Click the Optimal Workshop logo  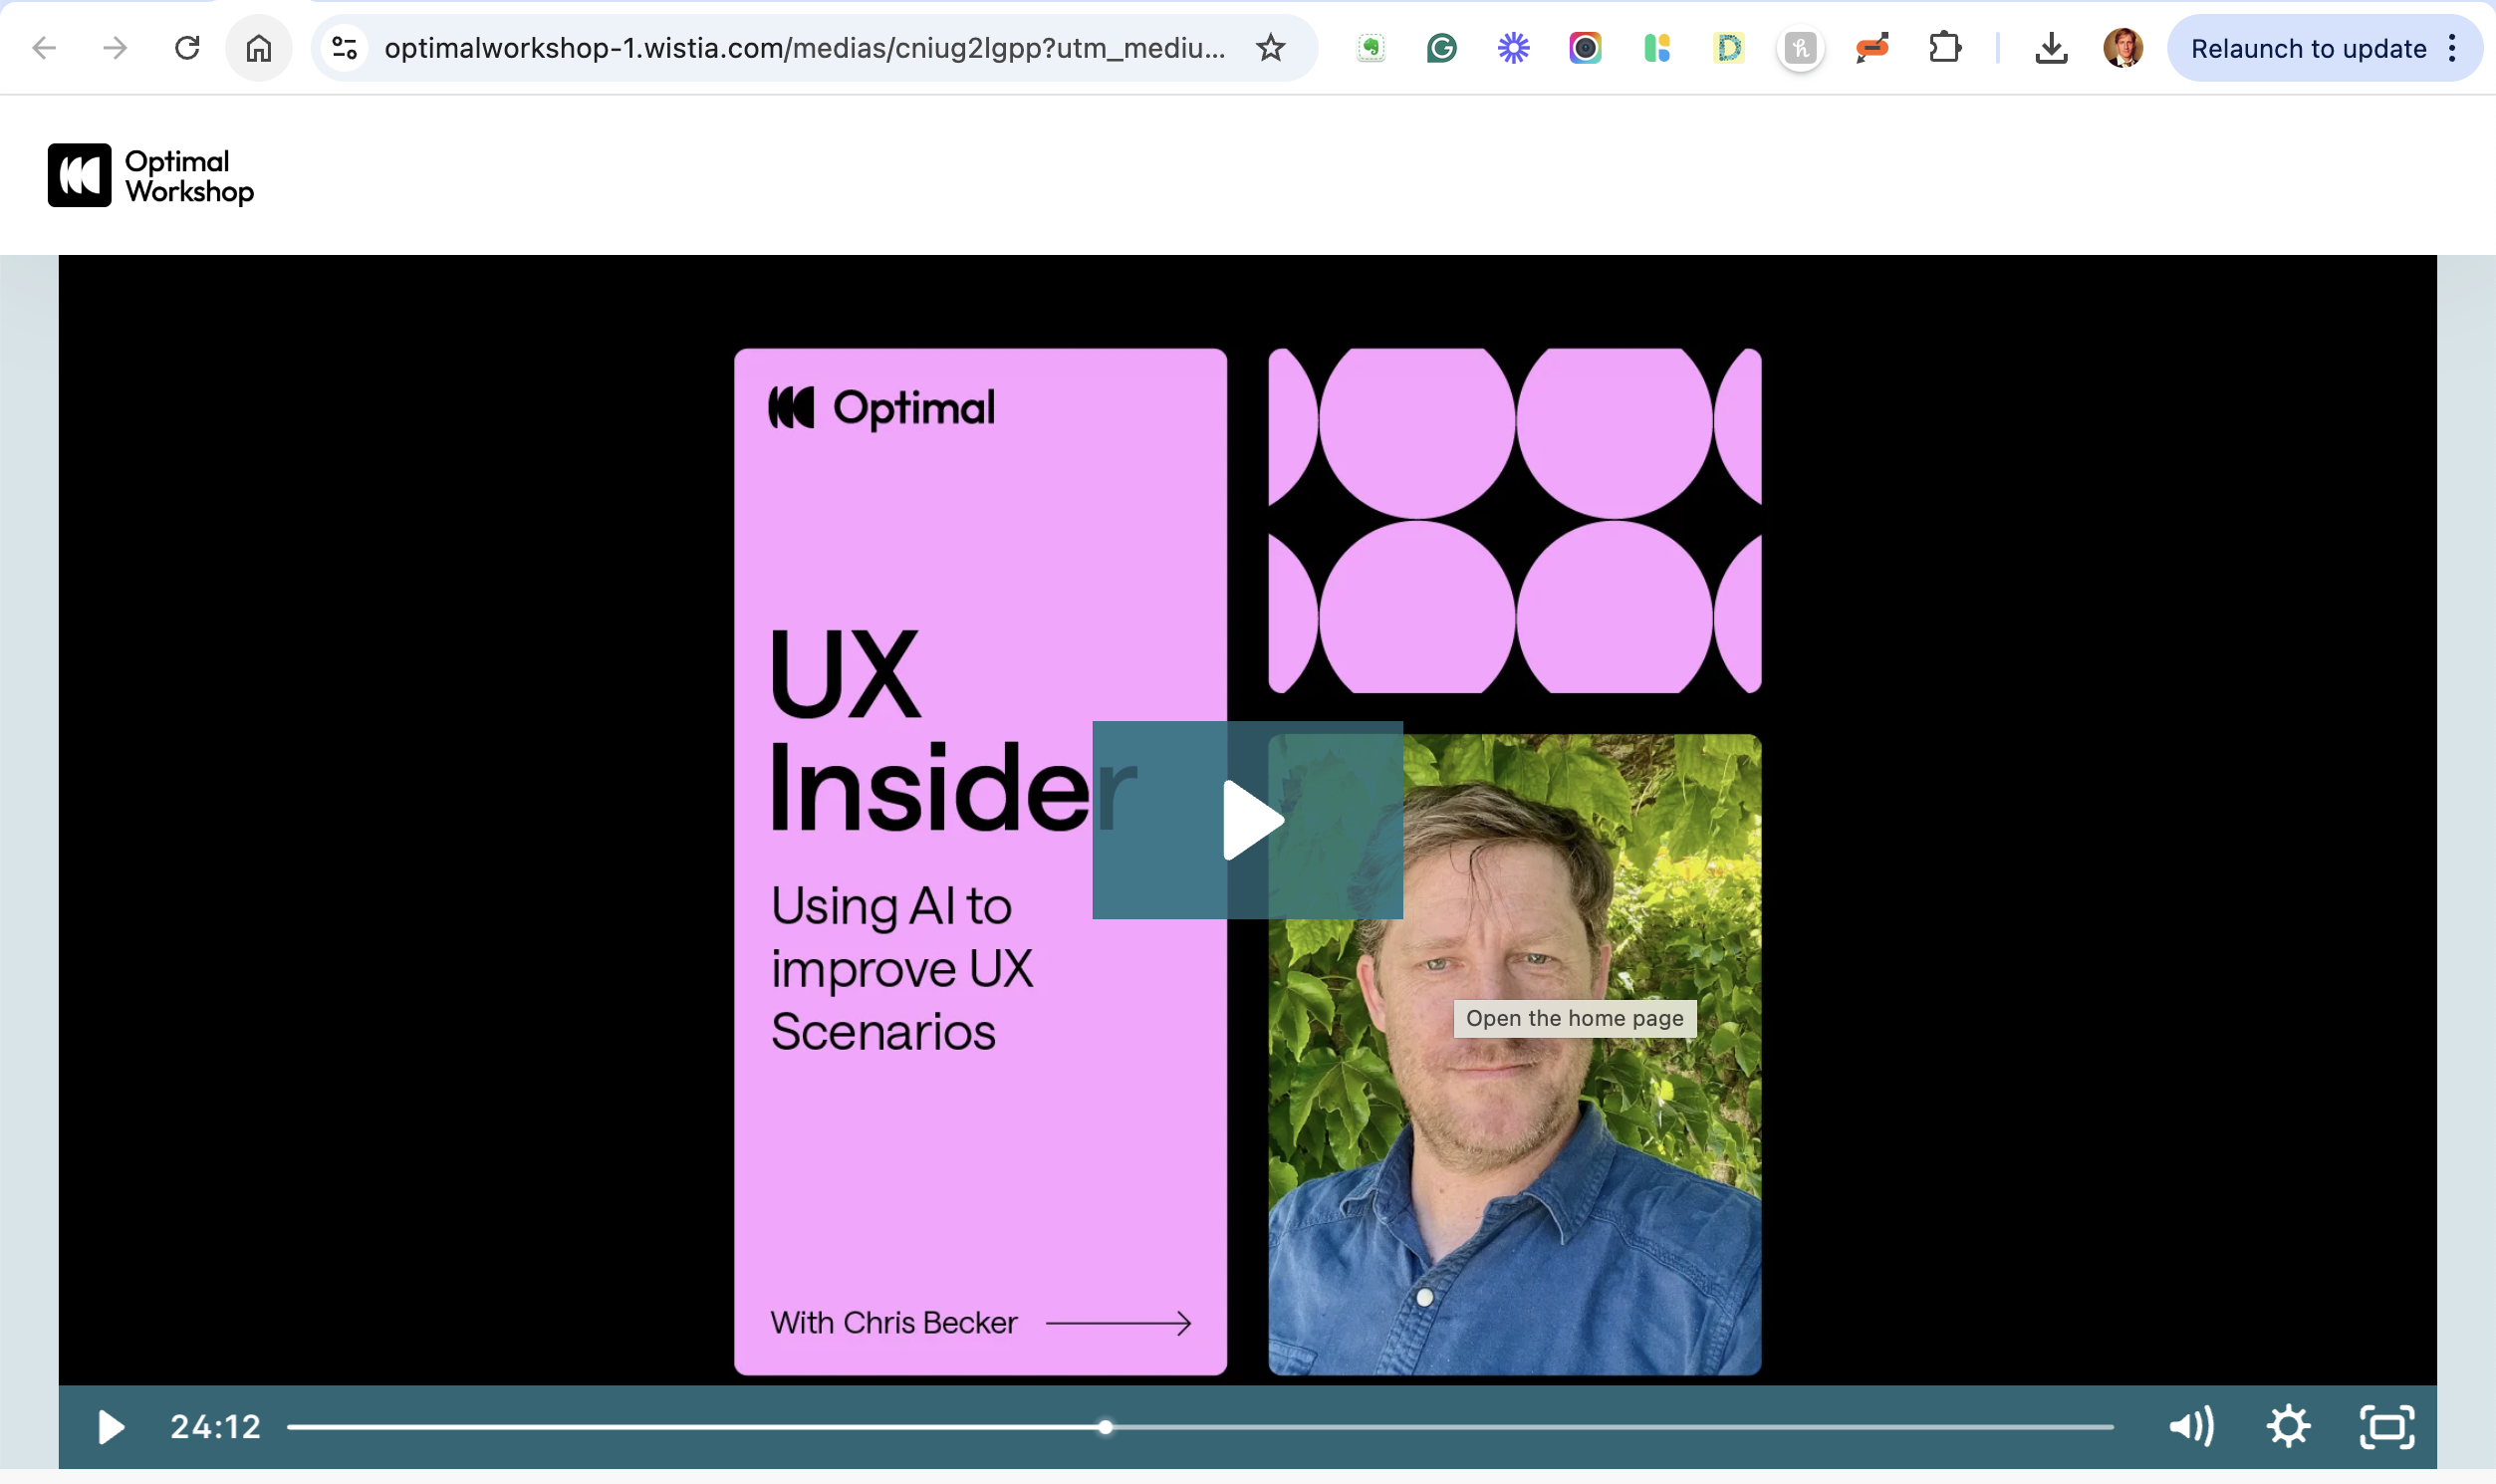click(x=151, y=175)
